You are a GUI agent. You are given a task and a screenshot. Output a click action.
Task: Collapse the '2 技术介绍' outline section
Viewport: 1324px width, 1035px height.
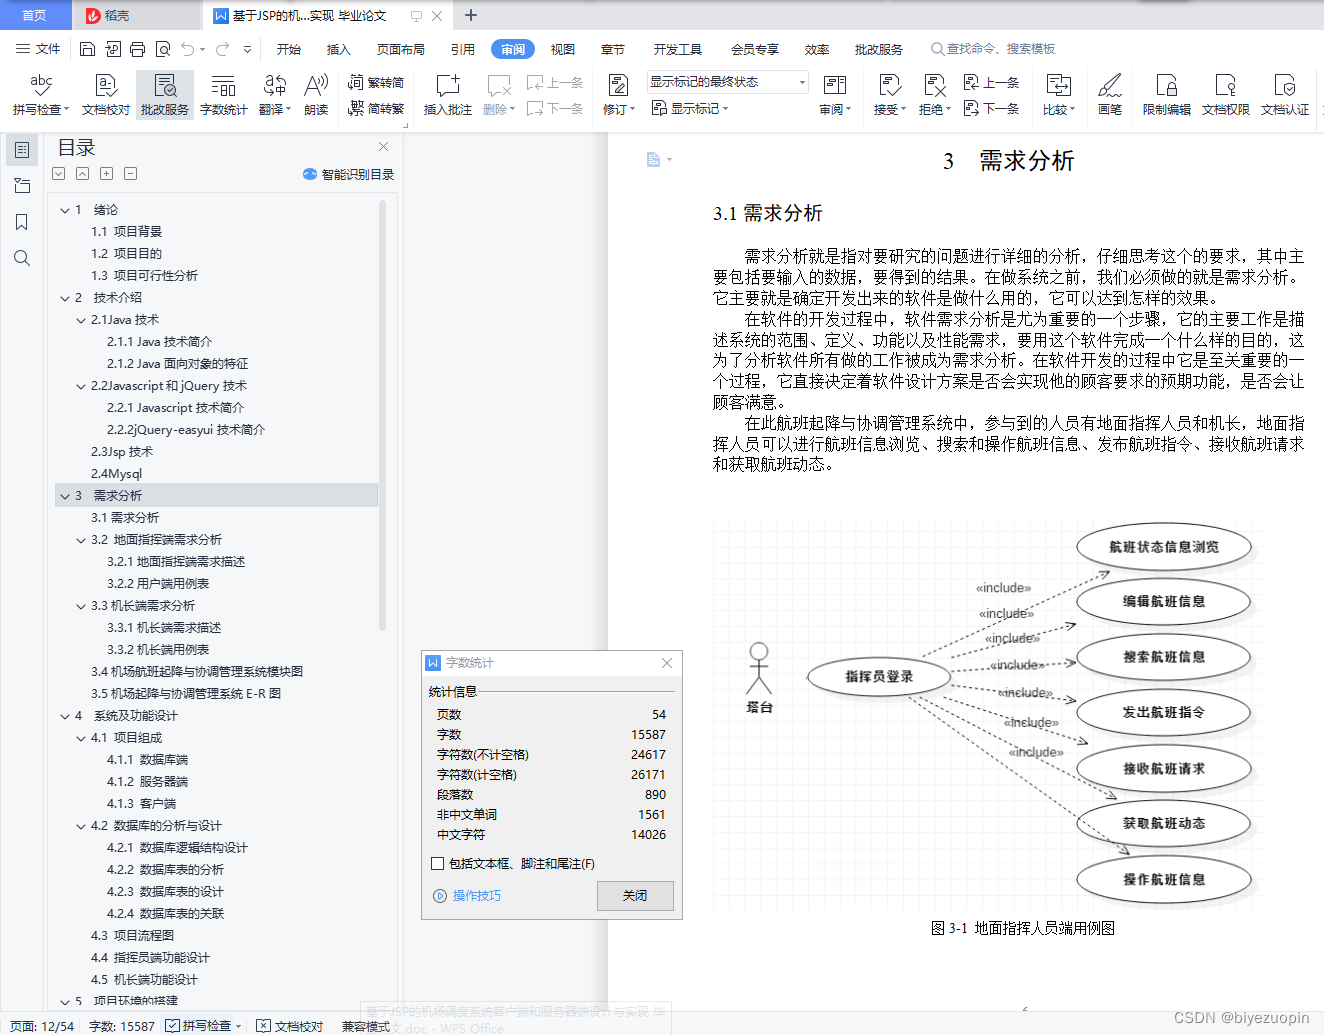(65, 298)
